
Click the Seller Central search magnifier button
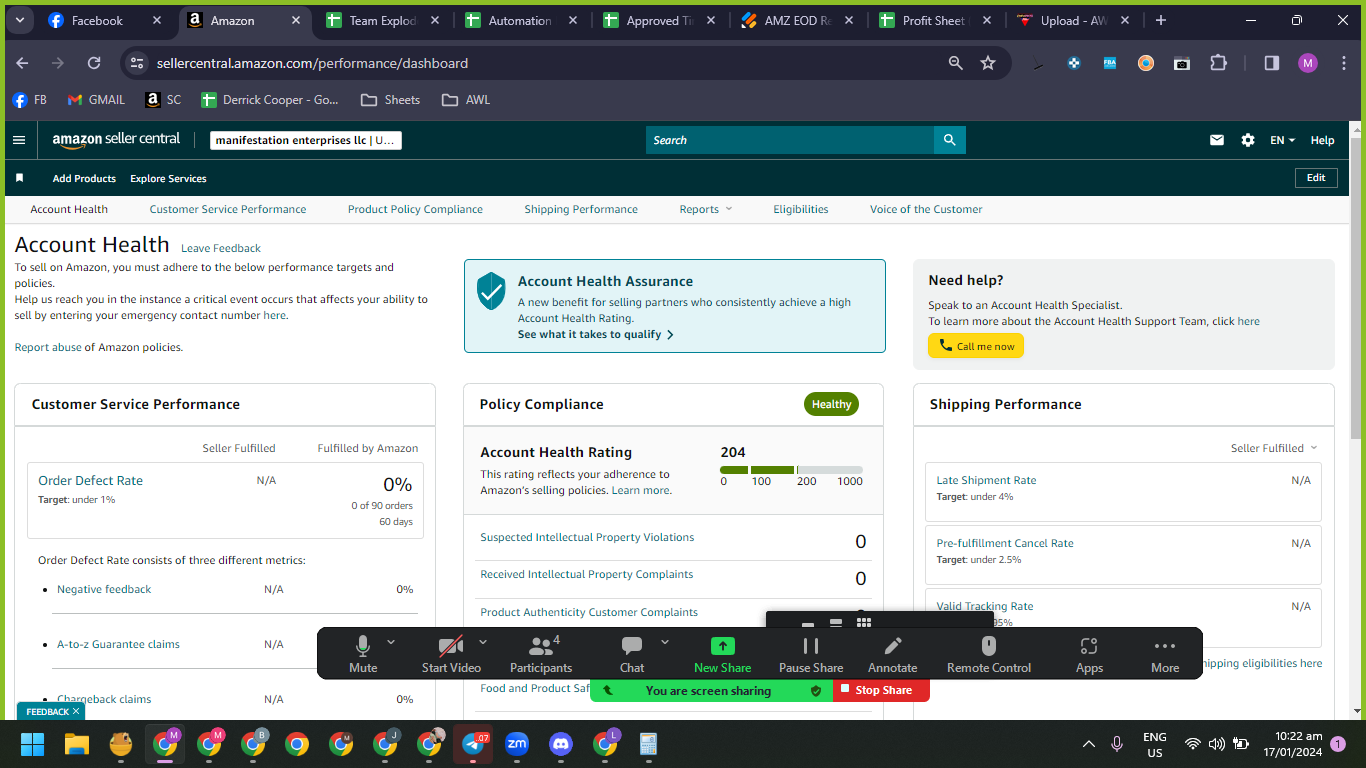pyautogui.click(x=949, y=140)
